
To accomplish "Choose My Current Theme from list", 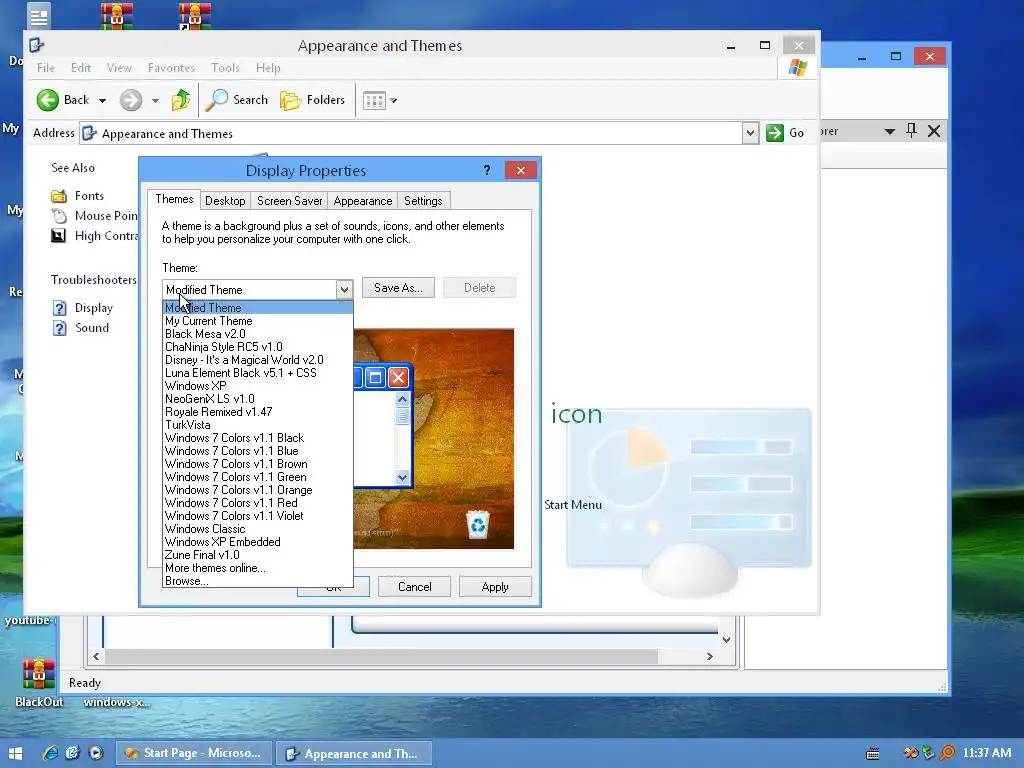I will coord(257,321).
